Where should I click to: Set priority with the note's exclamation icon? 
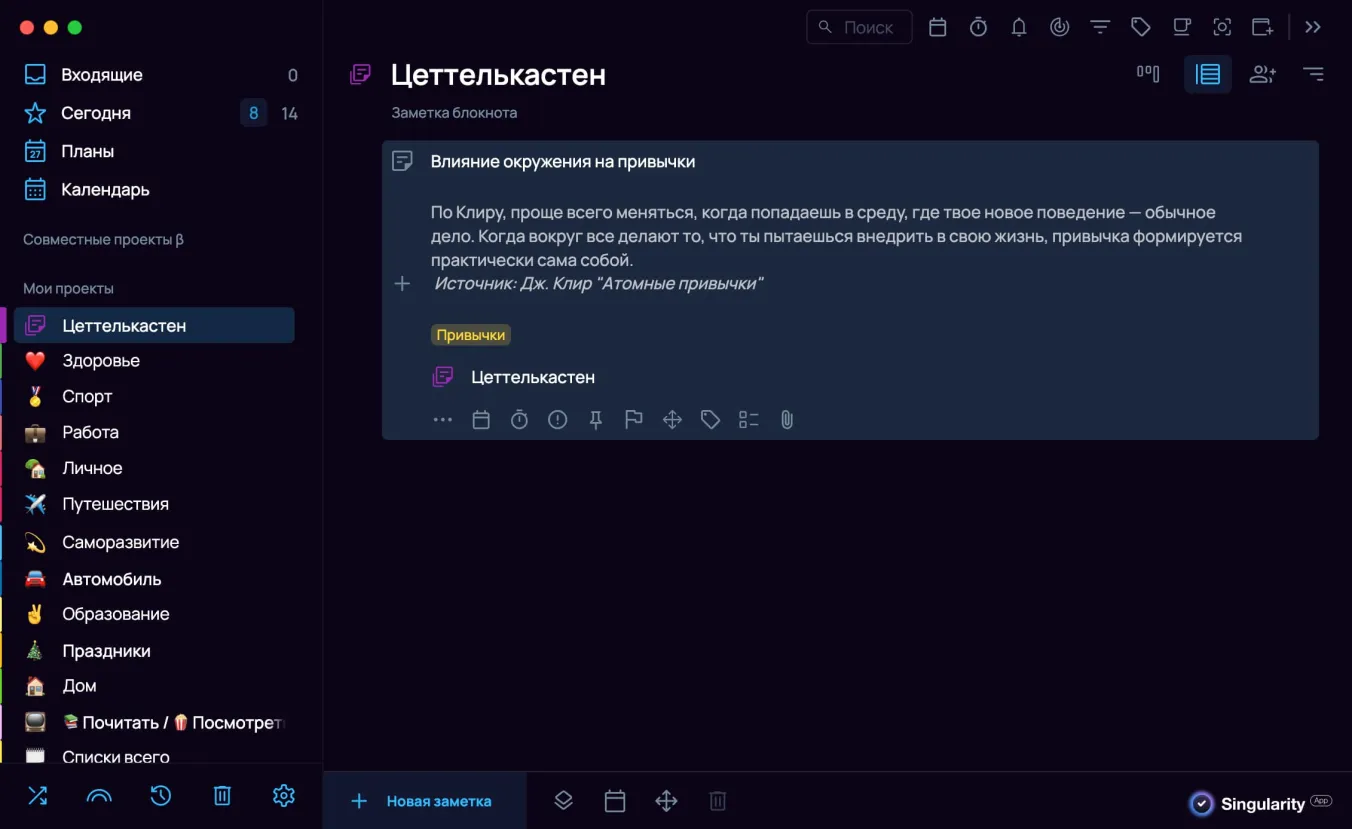[557, 420]
